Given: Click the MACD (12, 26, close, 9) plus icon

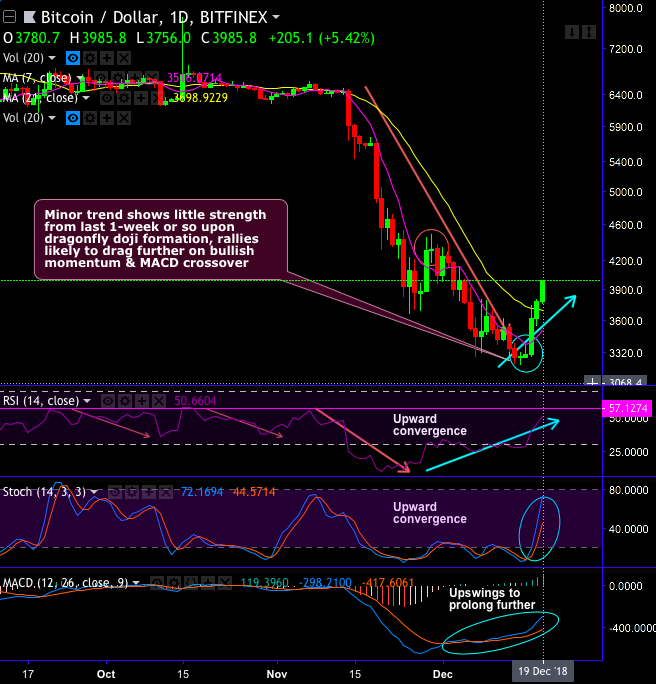Looking at the screenshot, I should point(208,583).
